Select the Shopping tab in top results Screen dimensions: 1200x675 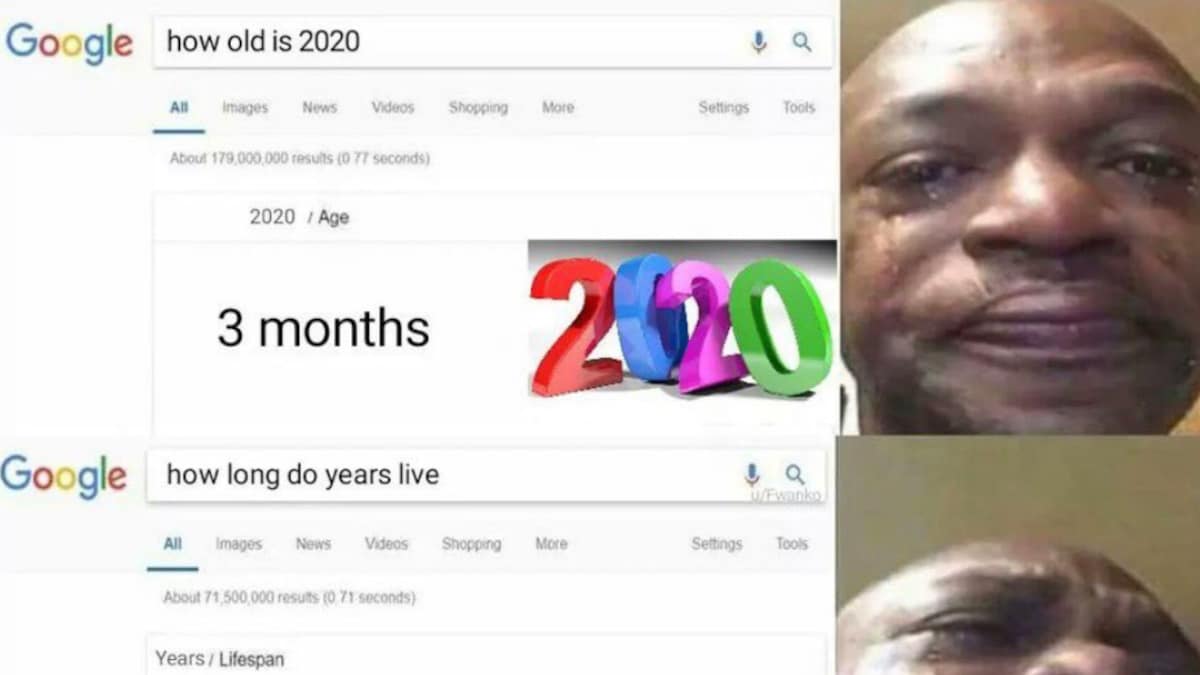478,108
